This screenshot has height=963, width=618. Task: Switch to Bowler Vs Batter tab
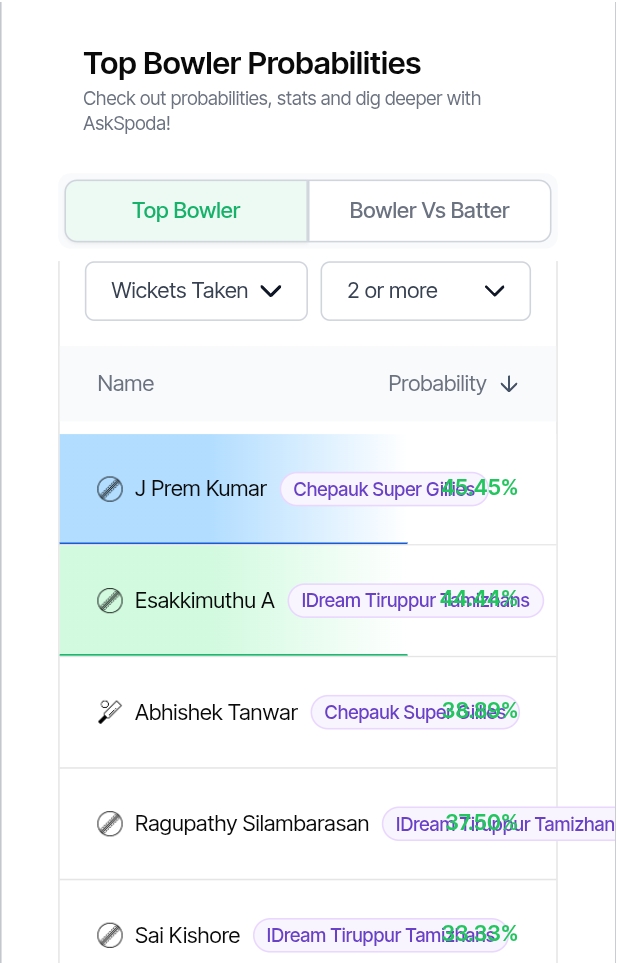(429, 211)
